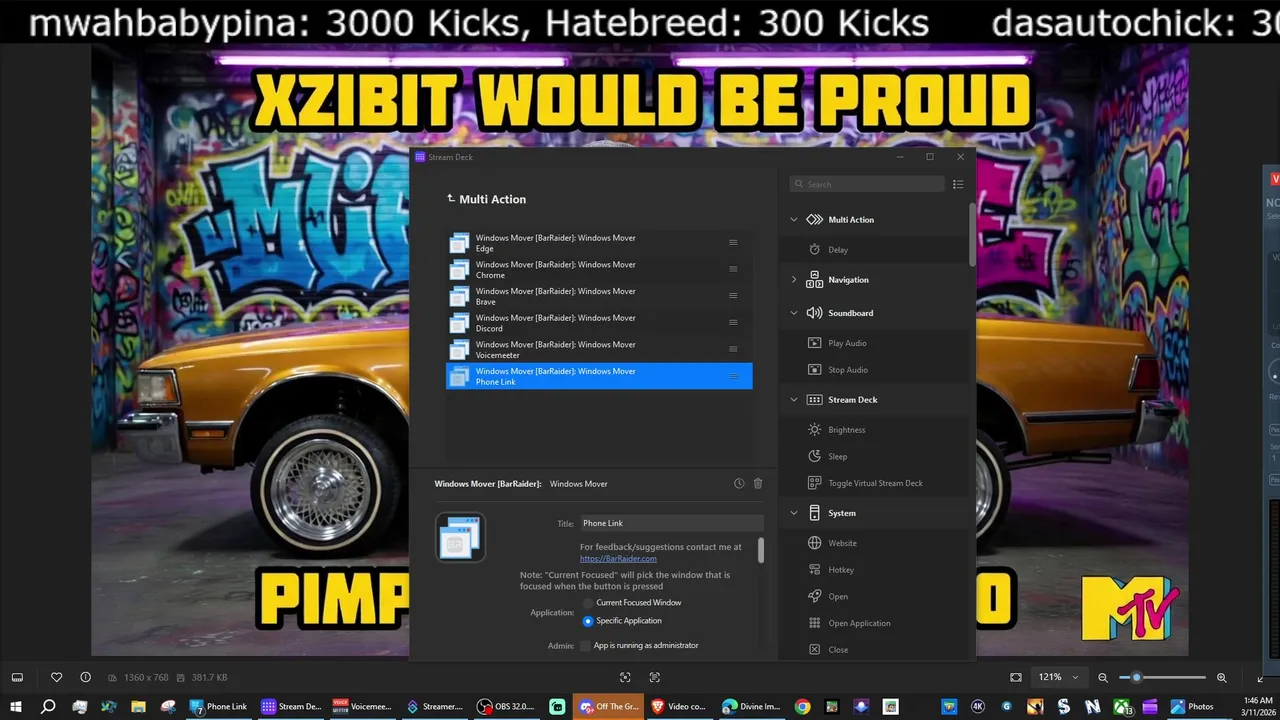Screen dimensions: 1280x720
Task: Click the Stream Deck actions search field
Action: pos(866,184)
